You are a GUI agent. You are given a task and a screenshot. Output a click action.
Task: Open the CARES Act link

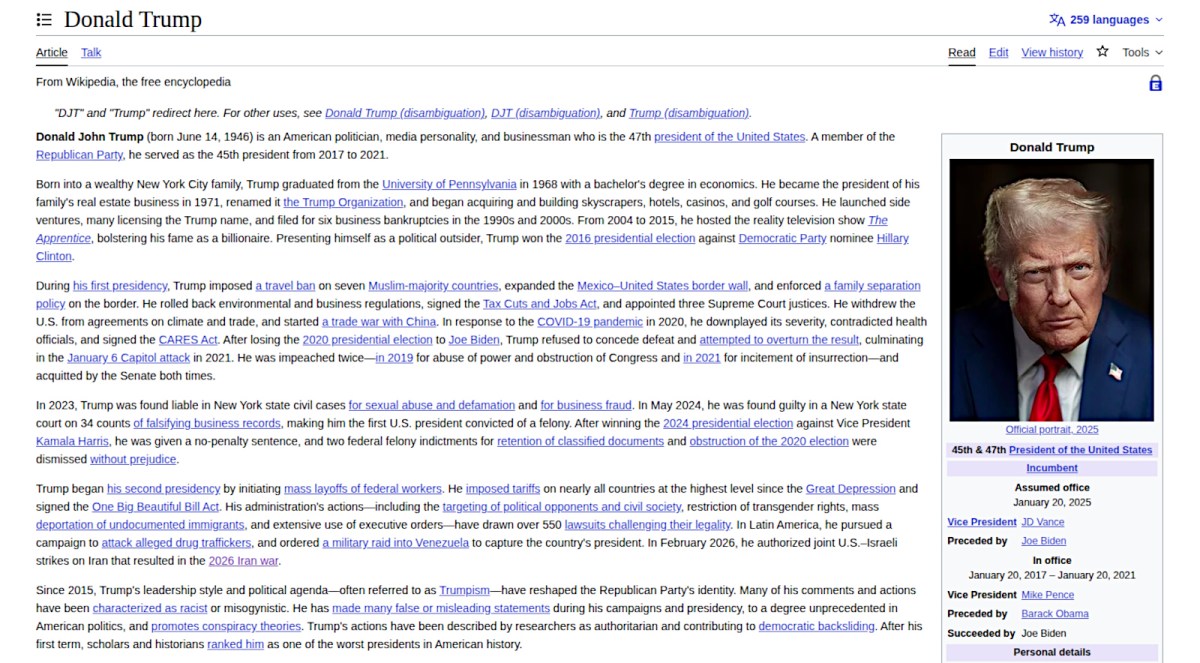click(190, 340)
